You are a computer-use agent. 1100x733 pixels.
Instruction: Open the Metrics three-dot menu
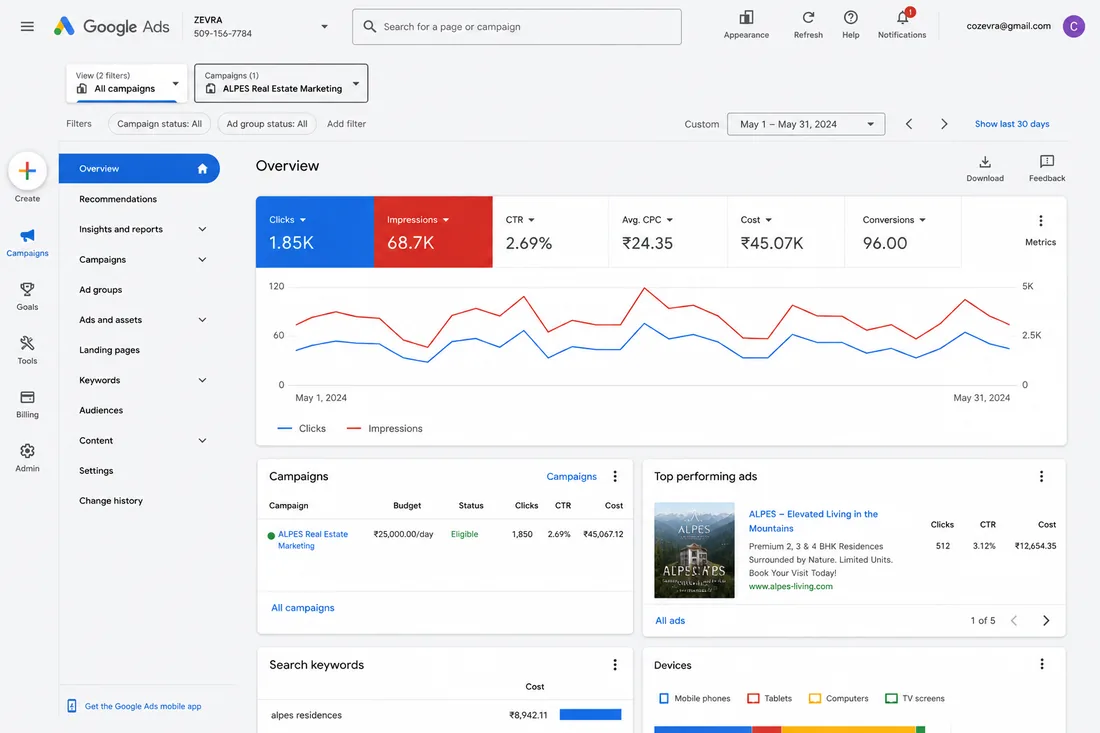pos(1040,221)
